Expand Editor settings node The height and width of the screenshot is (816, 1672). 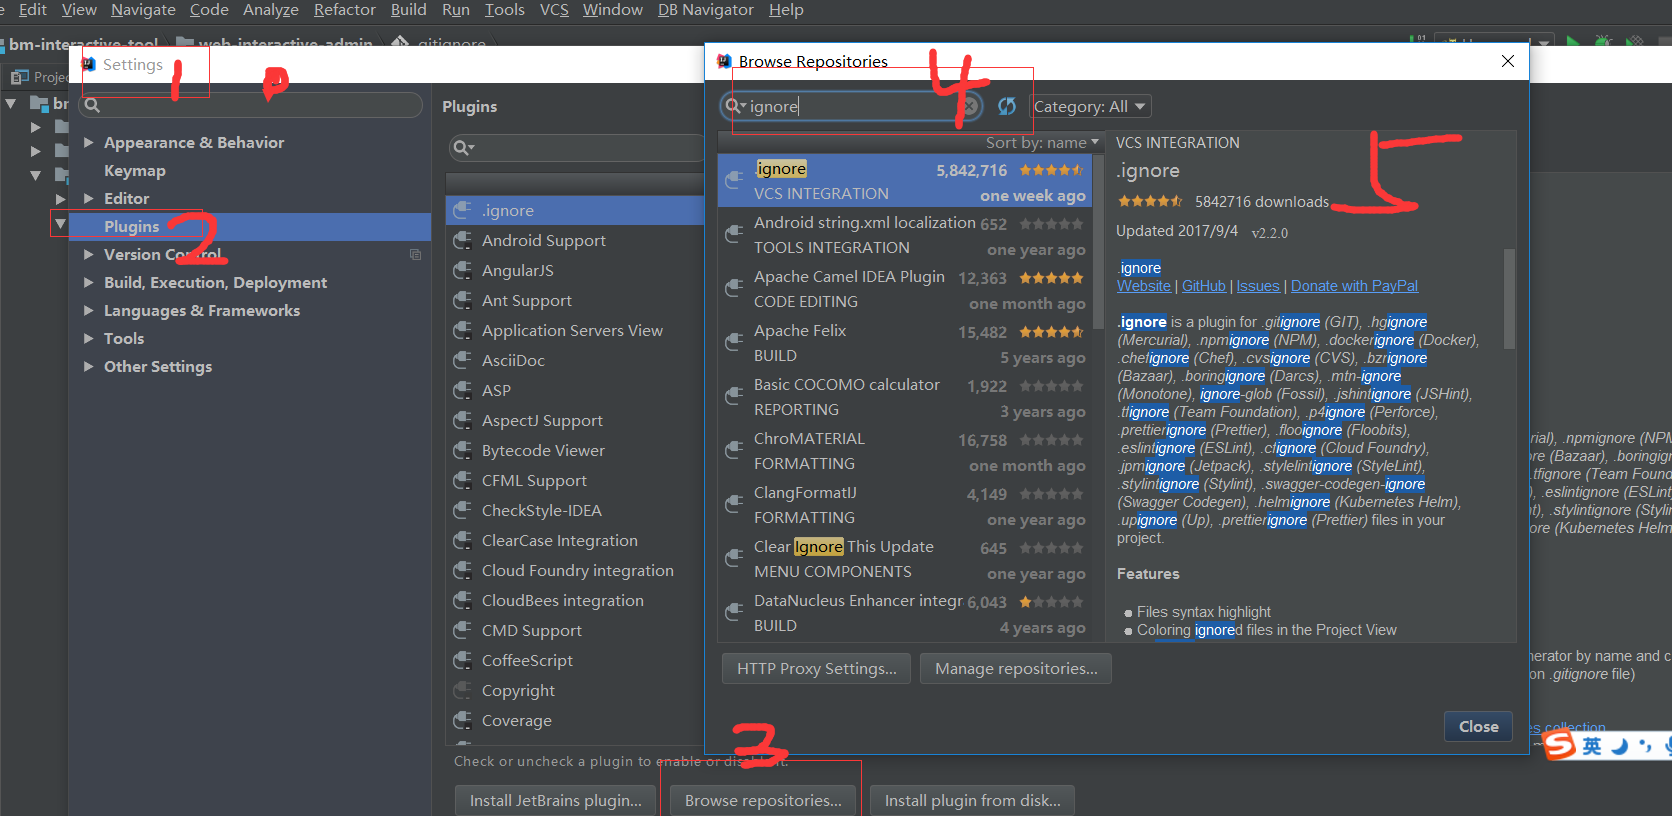88,198
